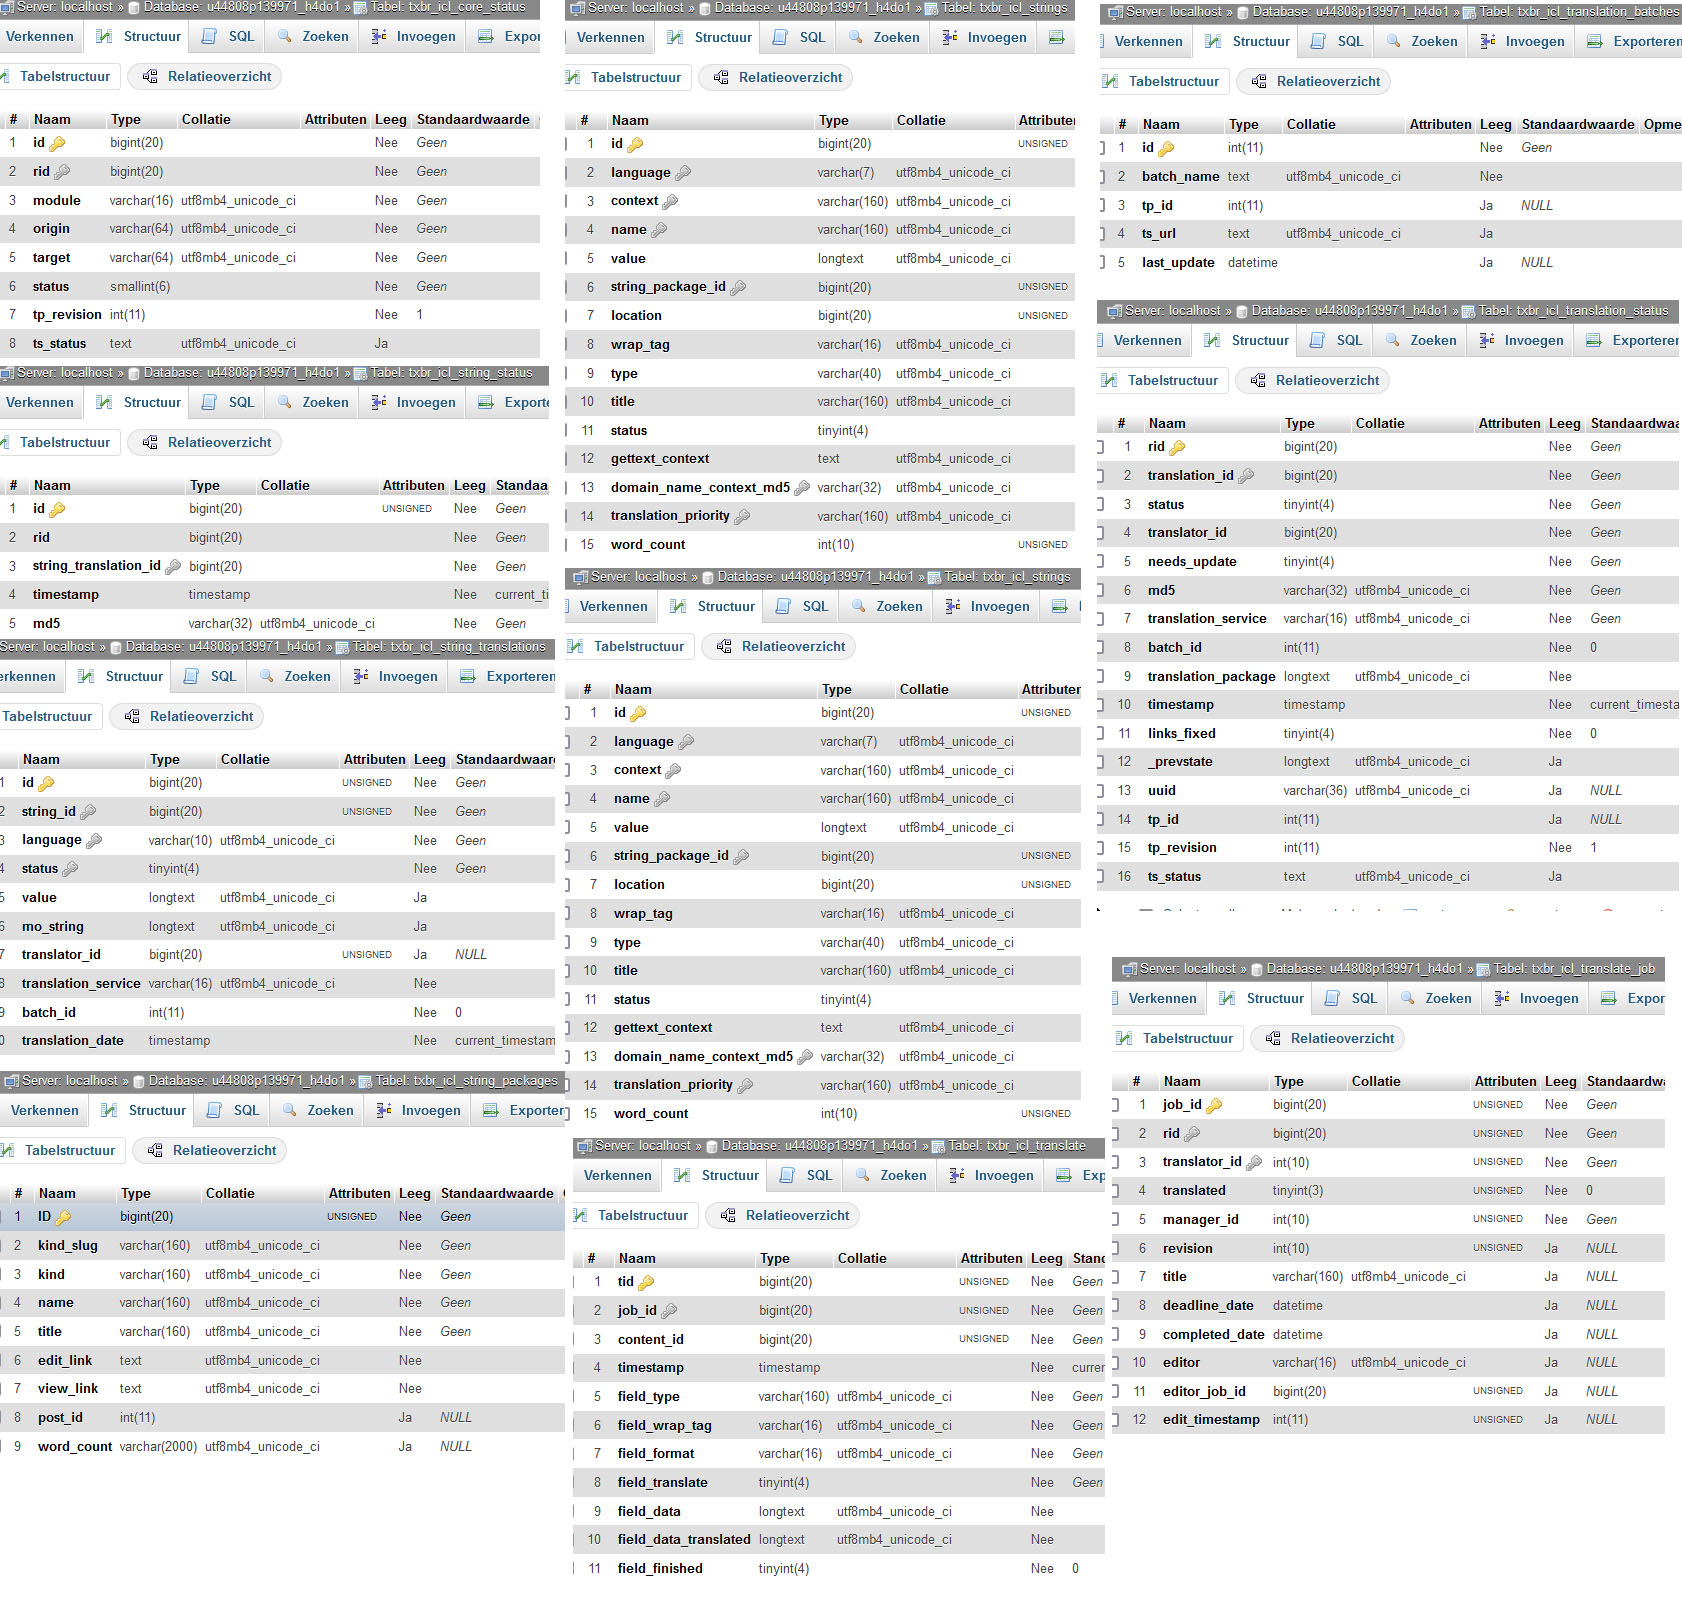The image size is (1682, 1600).
Task: Click the SQL icon in txbr_icl_core_status panel
Action: tap(209, 36)
